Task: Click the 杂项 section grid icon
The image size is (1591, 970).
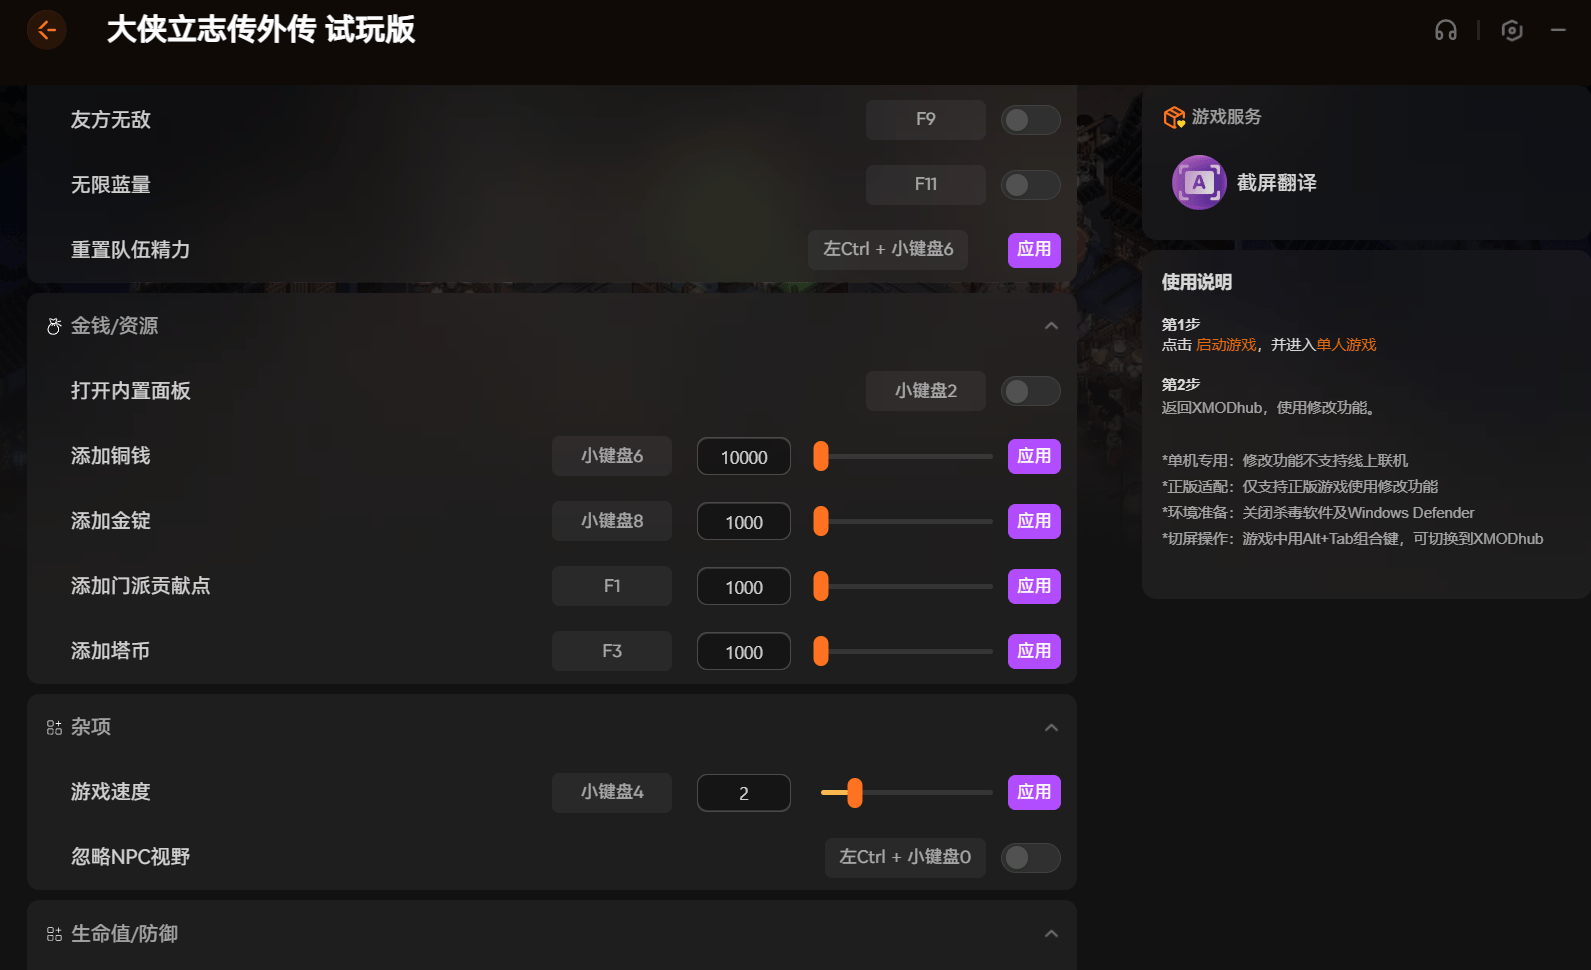Action: coord(54,727)
